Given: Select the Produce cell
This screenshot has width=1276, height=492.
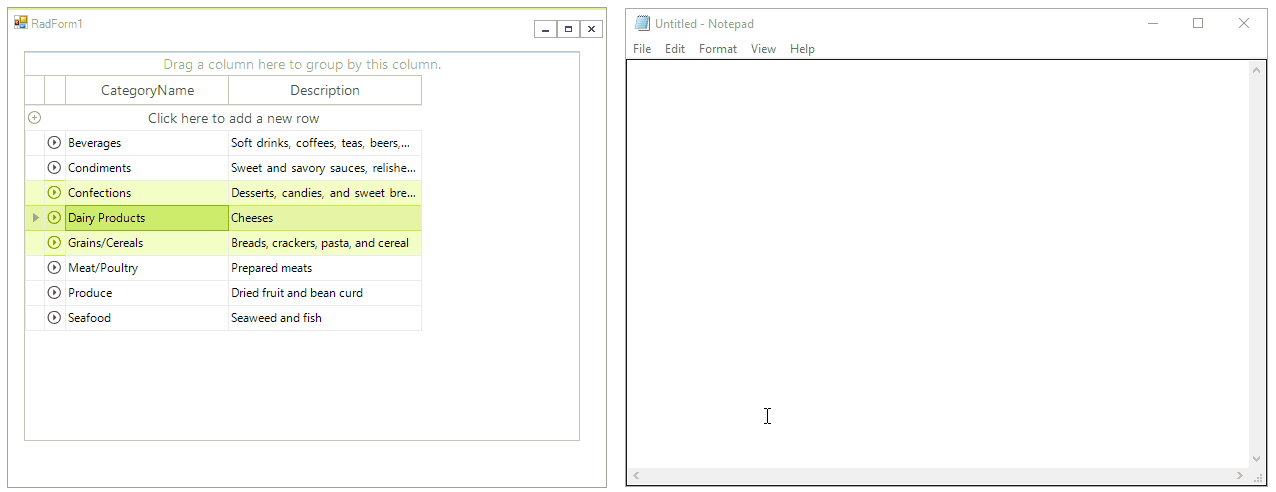Looking at the screenshot, I should [x=147, y=293].
